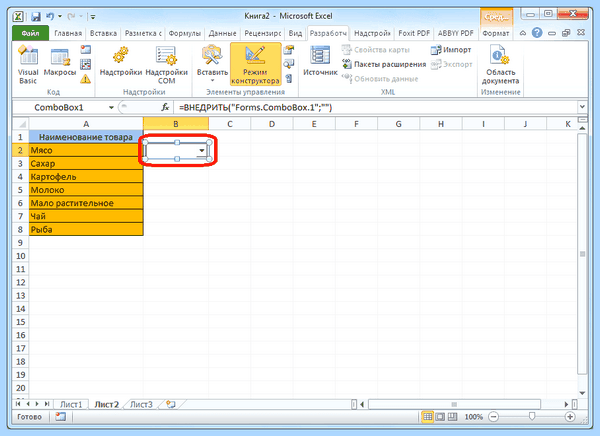The height and width of the screenshot is (436, 600).
Task: Open the ABBYY PDF tab
Action: click(455, 33)
